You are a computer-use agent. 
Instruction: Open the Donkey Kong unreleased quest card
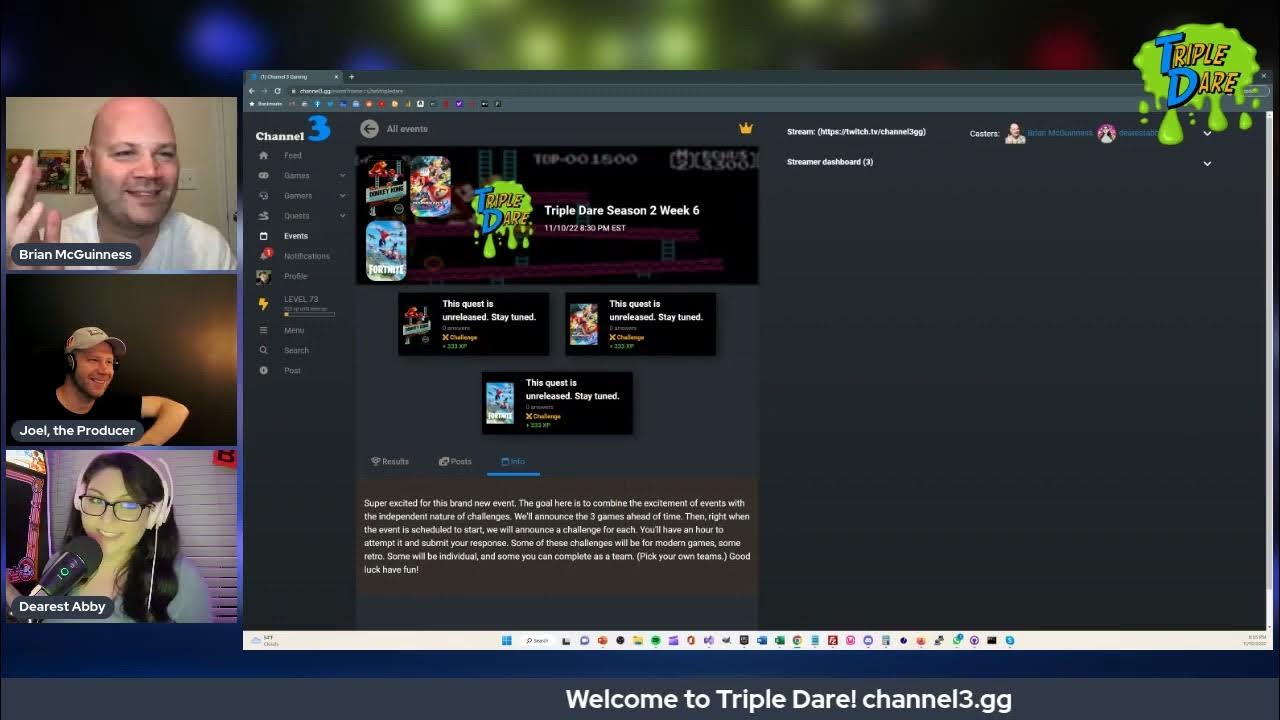(x=474, y=324)
